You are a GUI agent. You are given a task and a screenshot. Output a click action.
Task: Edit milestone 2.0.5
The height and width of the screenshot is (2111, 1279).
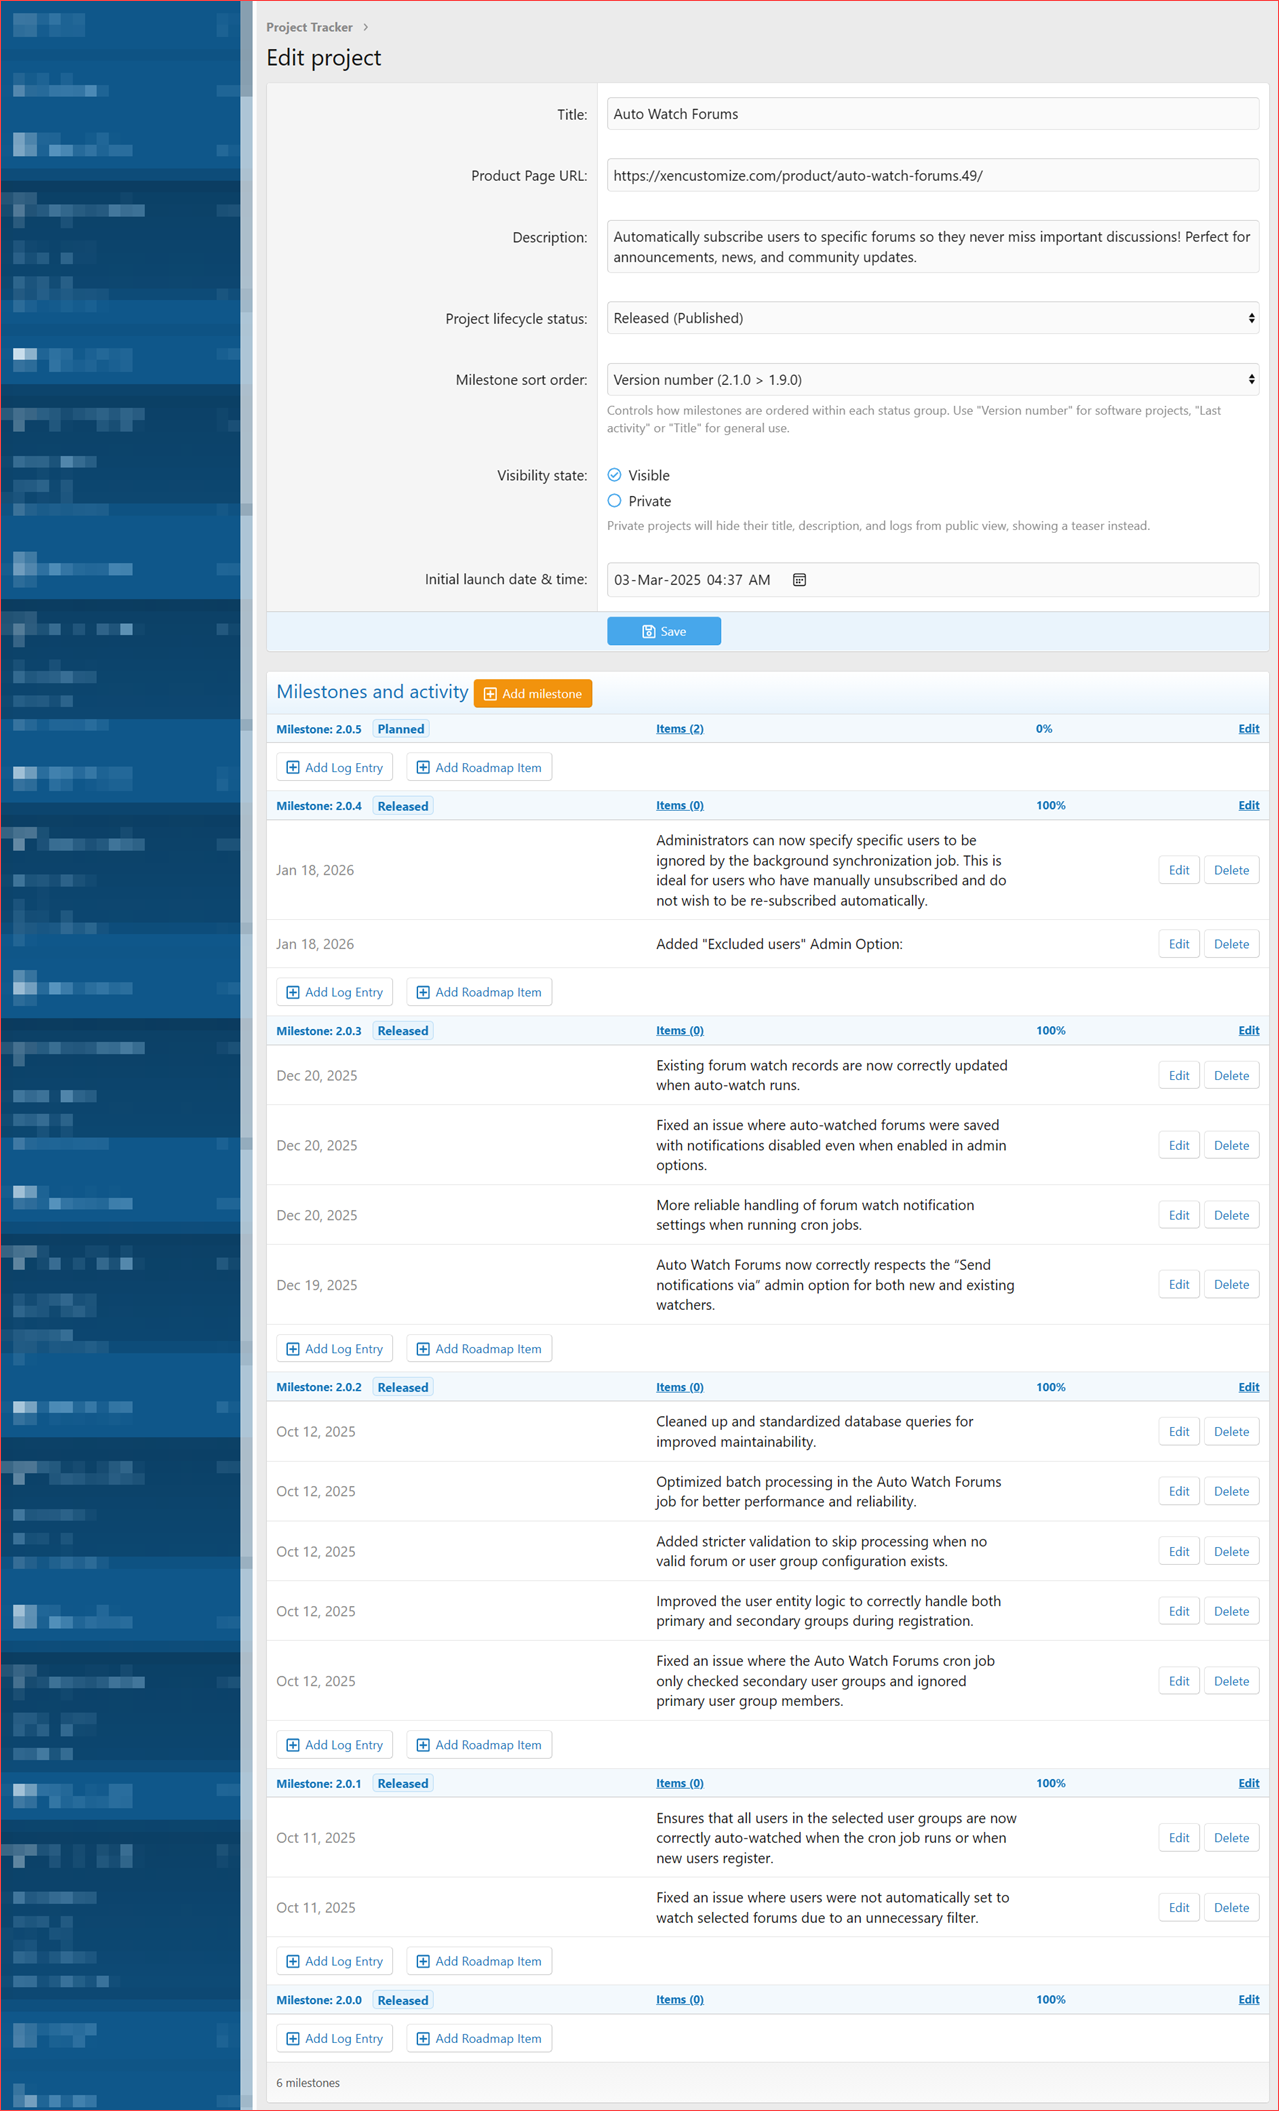(x=1249, y=729)
